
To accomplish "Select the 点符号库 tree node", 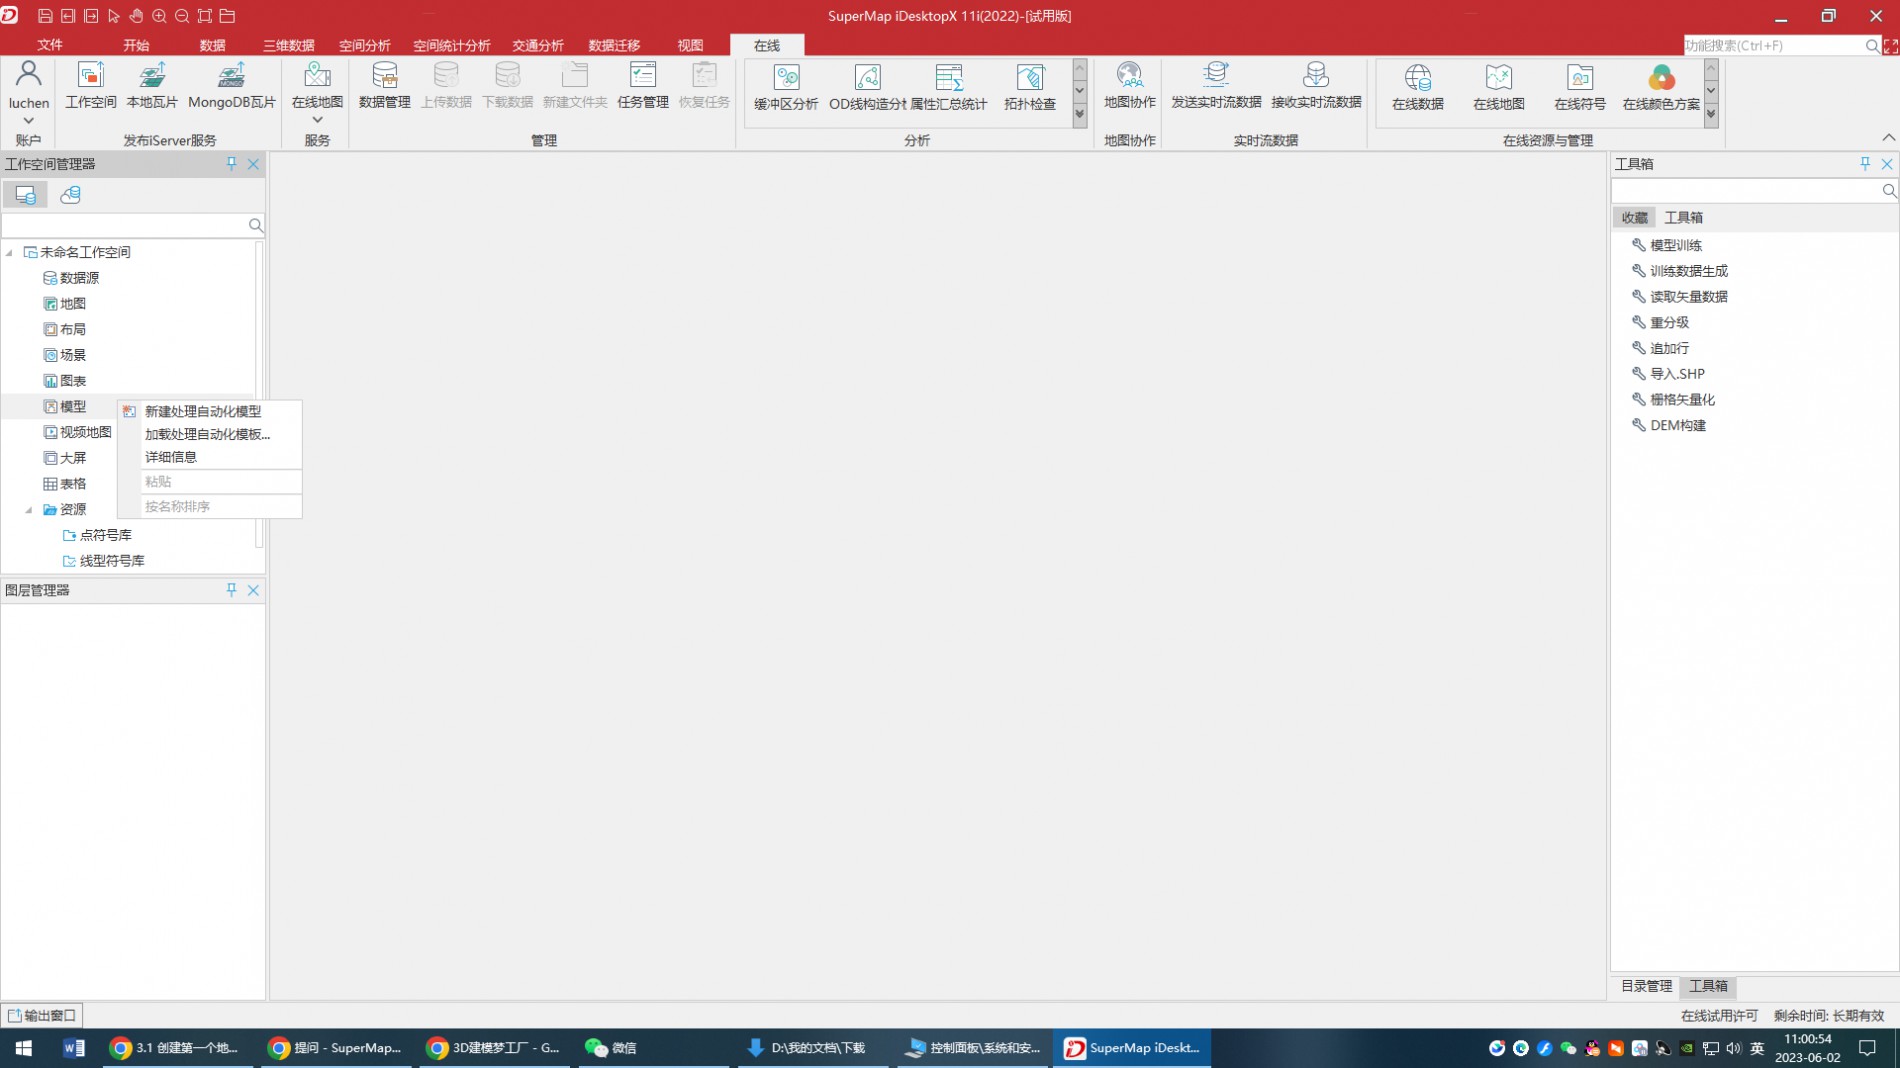I will click(105, 535).
